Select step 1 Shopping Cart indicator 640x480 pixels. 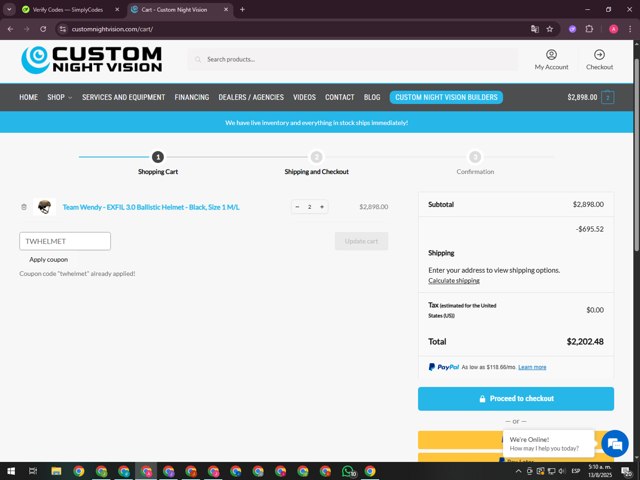[x=158, y=157]
